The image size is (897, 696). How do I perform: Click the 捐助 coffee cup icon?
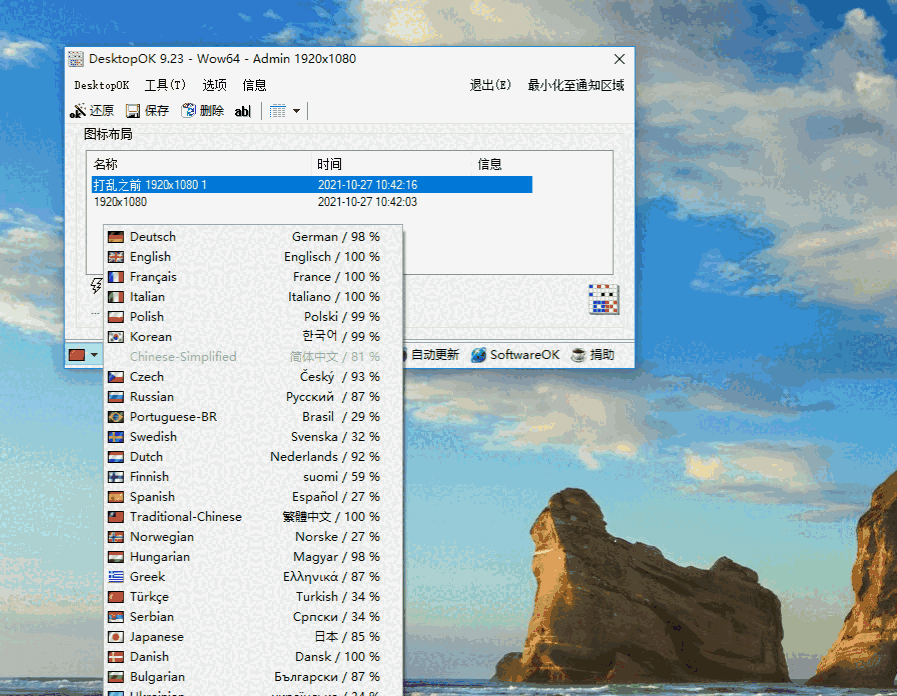click(577, 354)
